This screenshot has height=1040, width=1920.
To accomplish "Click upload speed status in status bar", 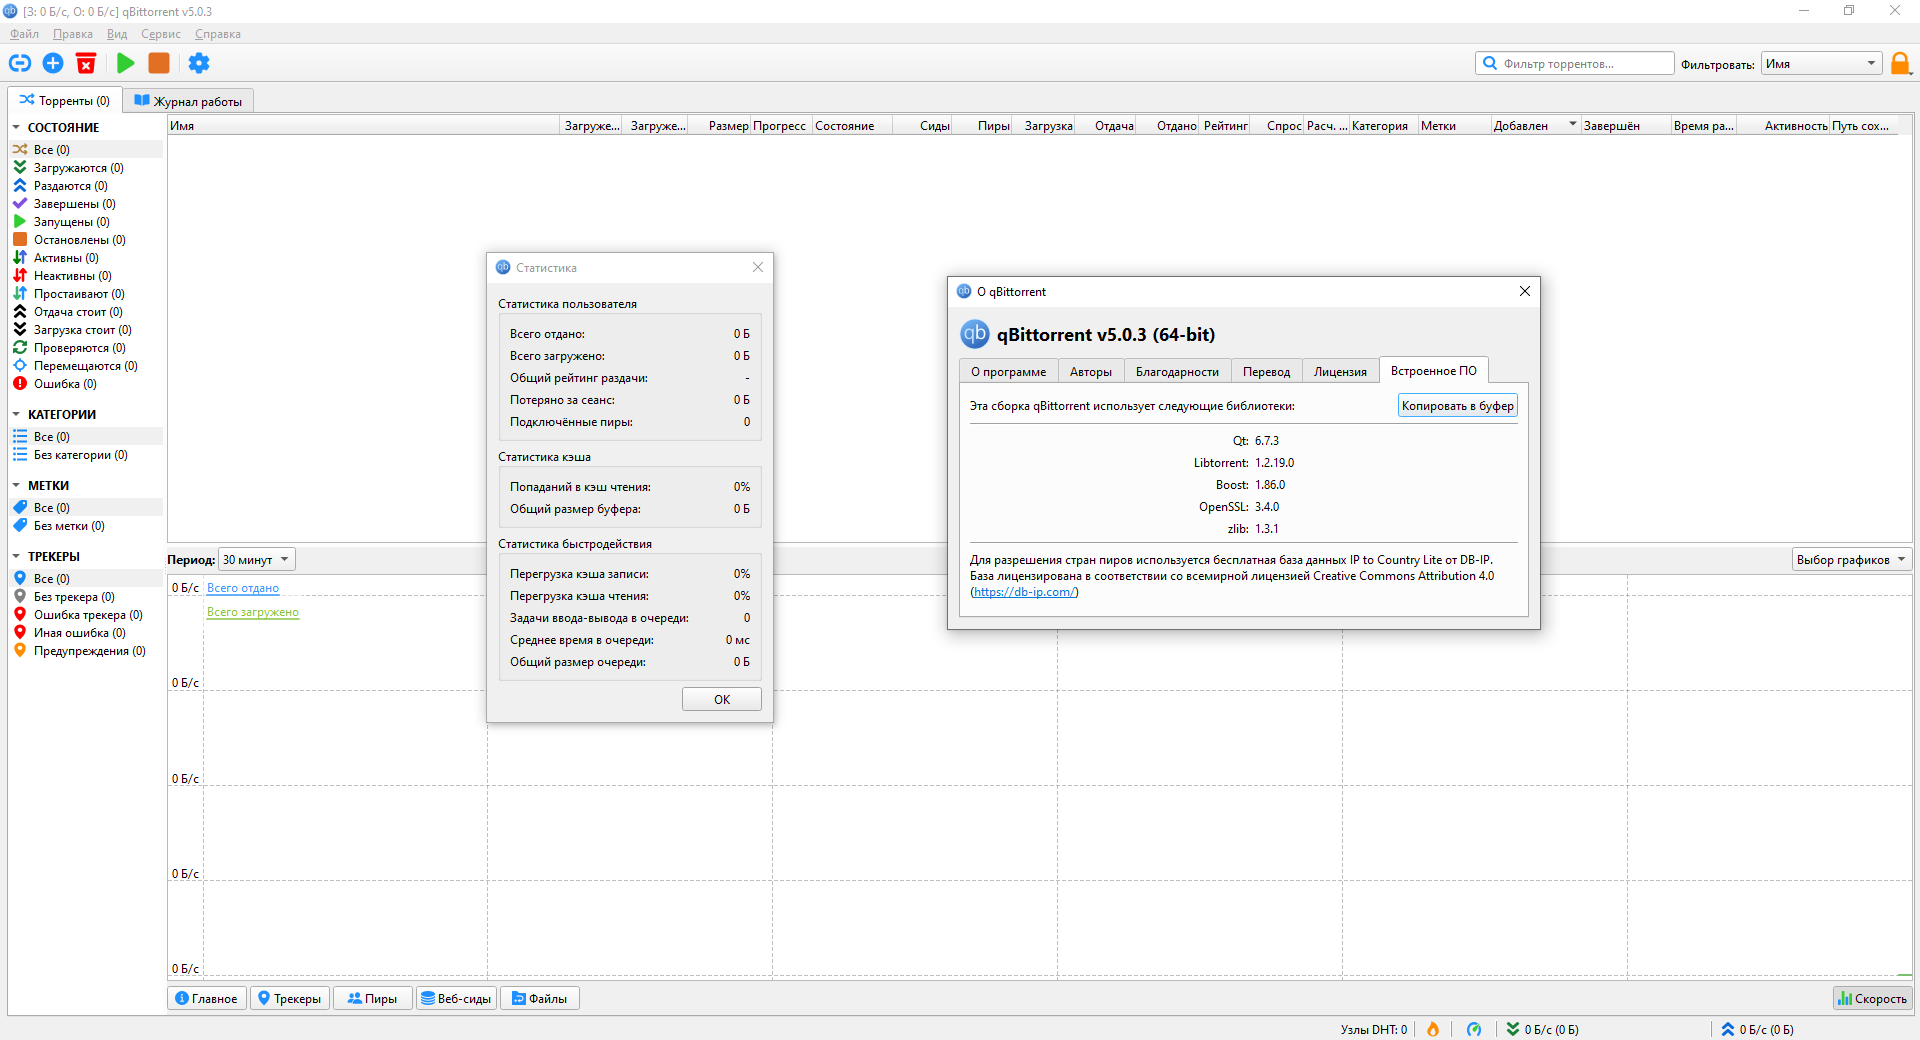I will coord(1757,1029).
